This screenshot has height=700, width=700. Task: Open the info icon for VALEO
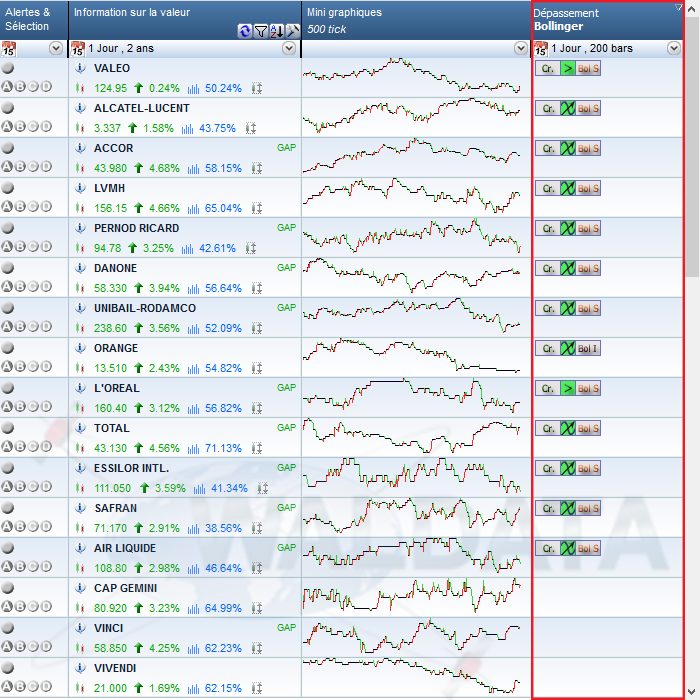(x=80, y=68)
